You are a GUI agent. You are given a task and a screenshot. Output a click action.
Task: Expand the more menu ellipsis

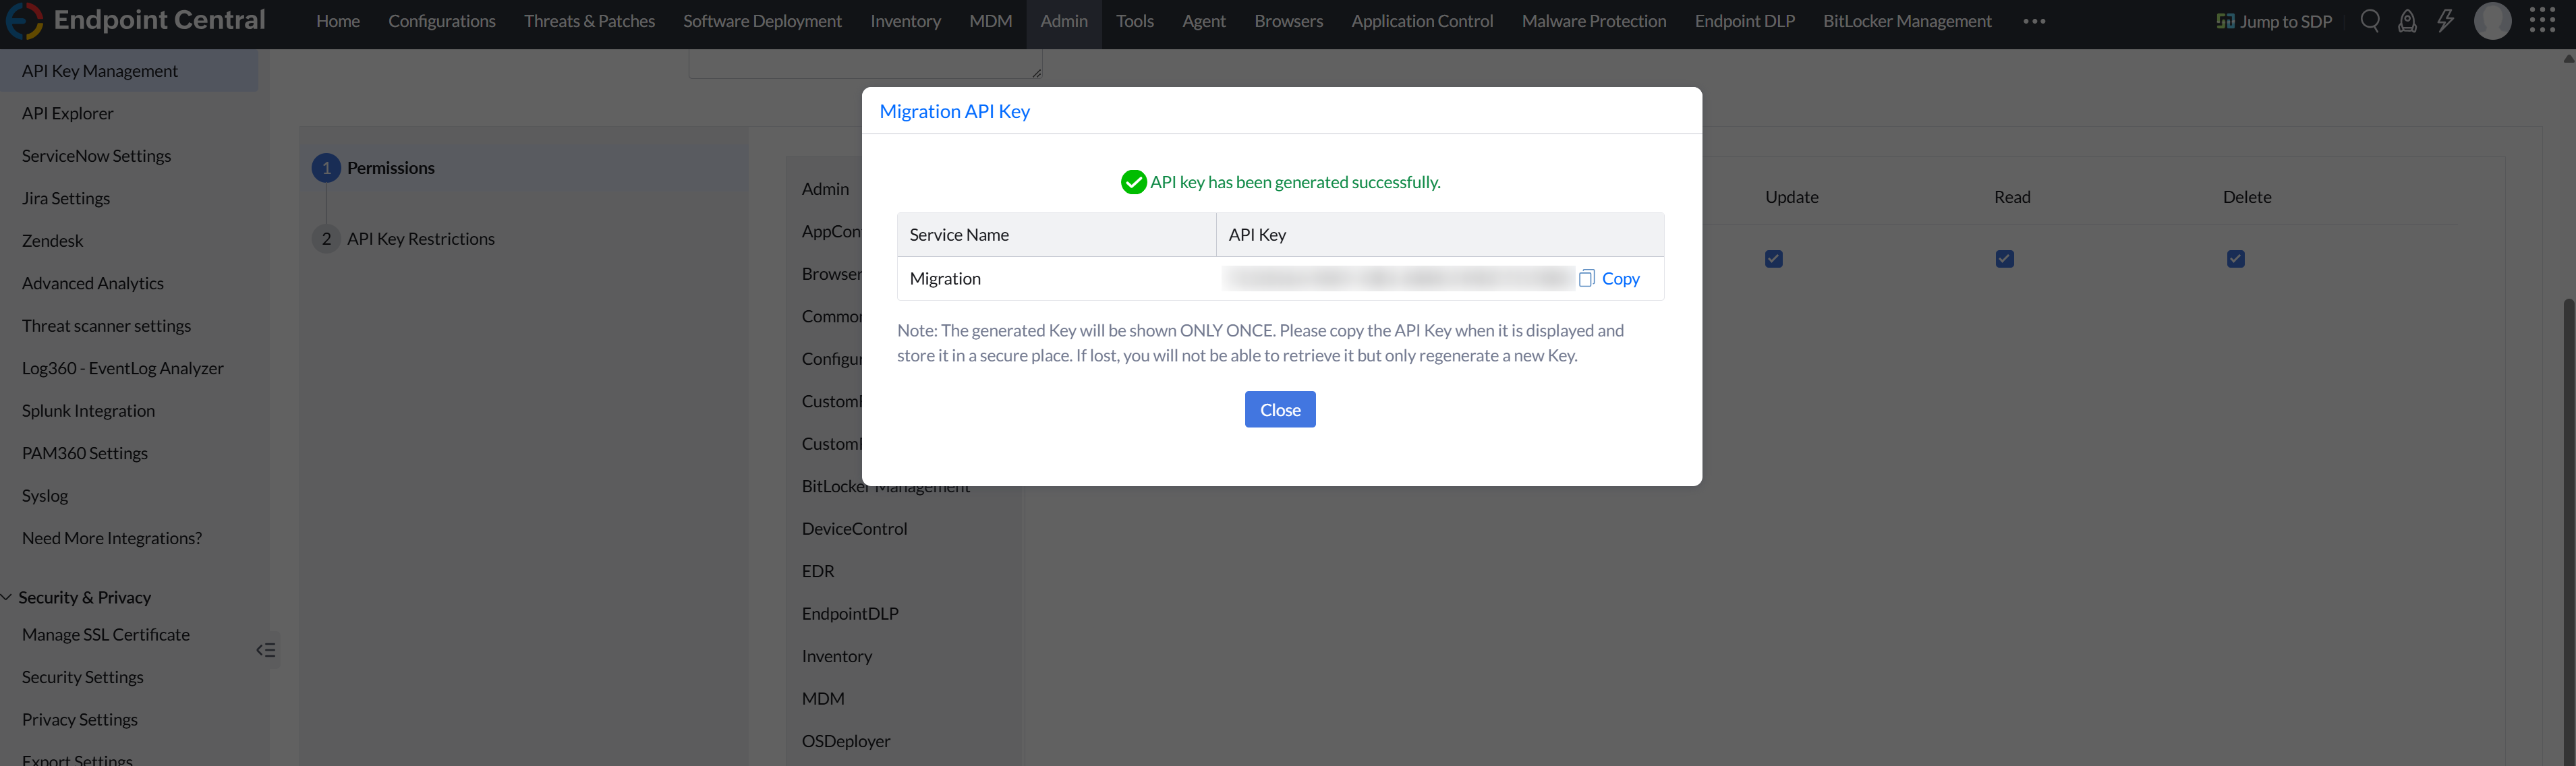coord(2034,21)
